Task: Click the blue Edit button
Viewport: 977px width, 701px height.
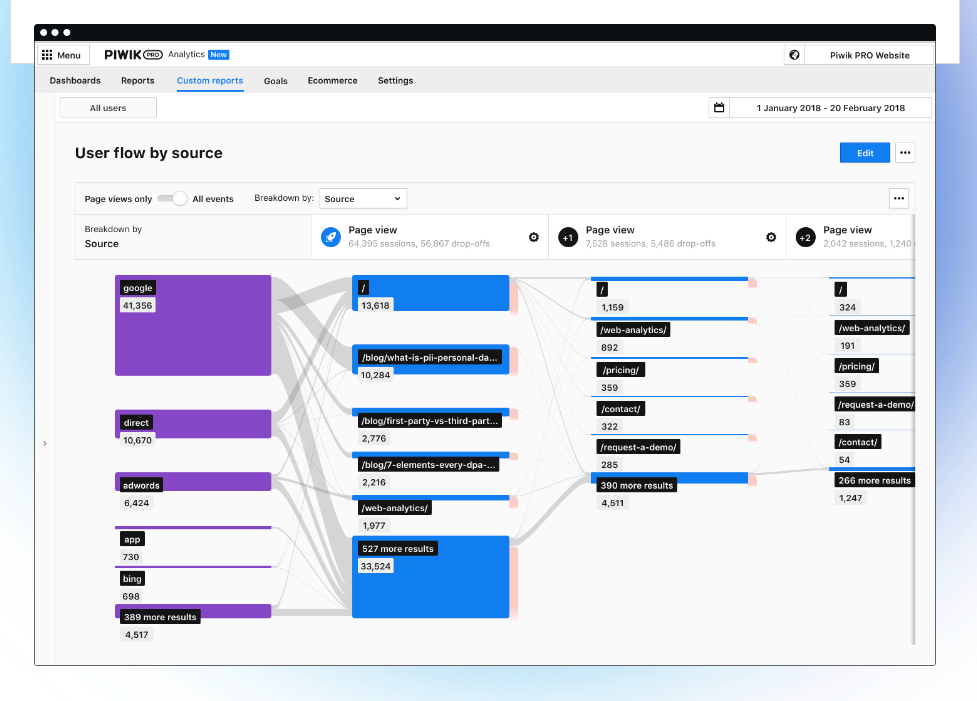Action: click(x=865, y=153)
